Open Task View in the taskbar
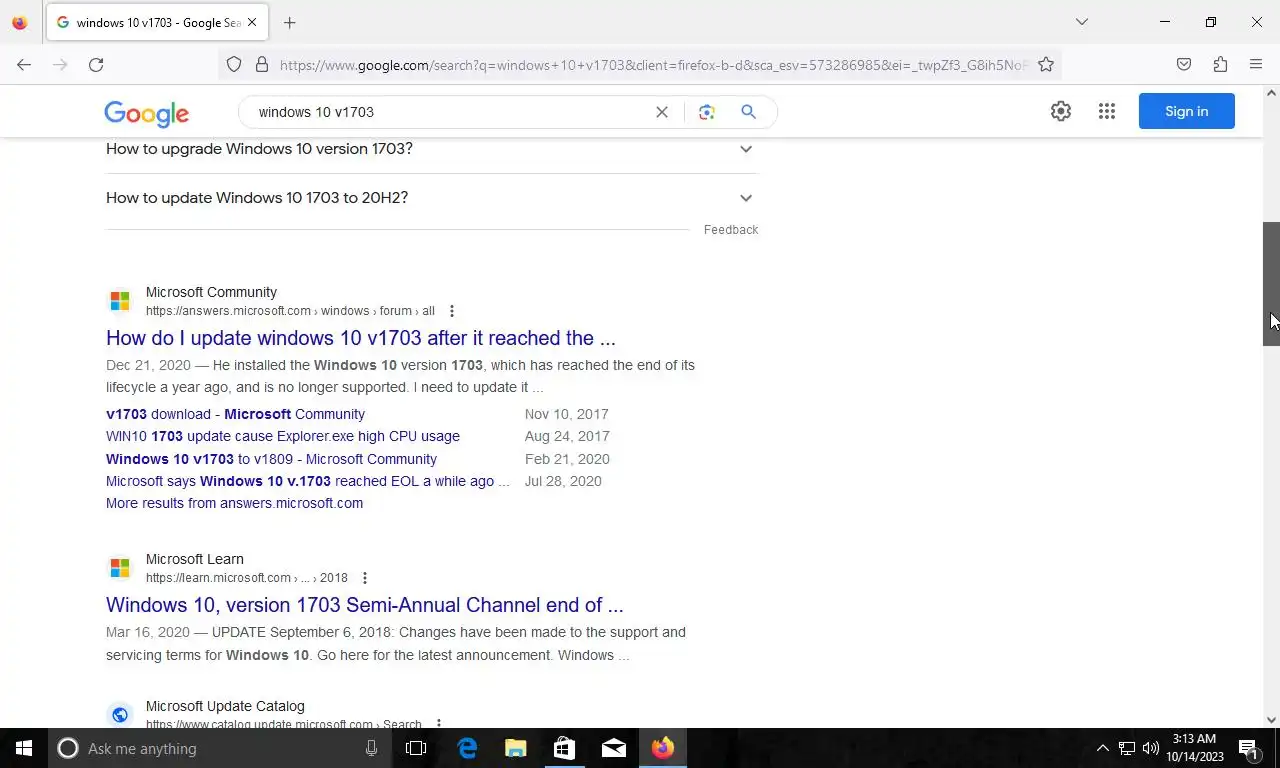The height and width of the screenshot is (768, 1280). 416,748
